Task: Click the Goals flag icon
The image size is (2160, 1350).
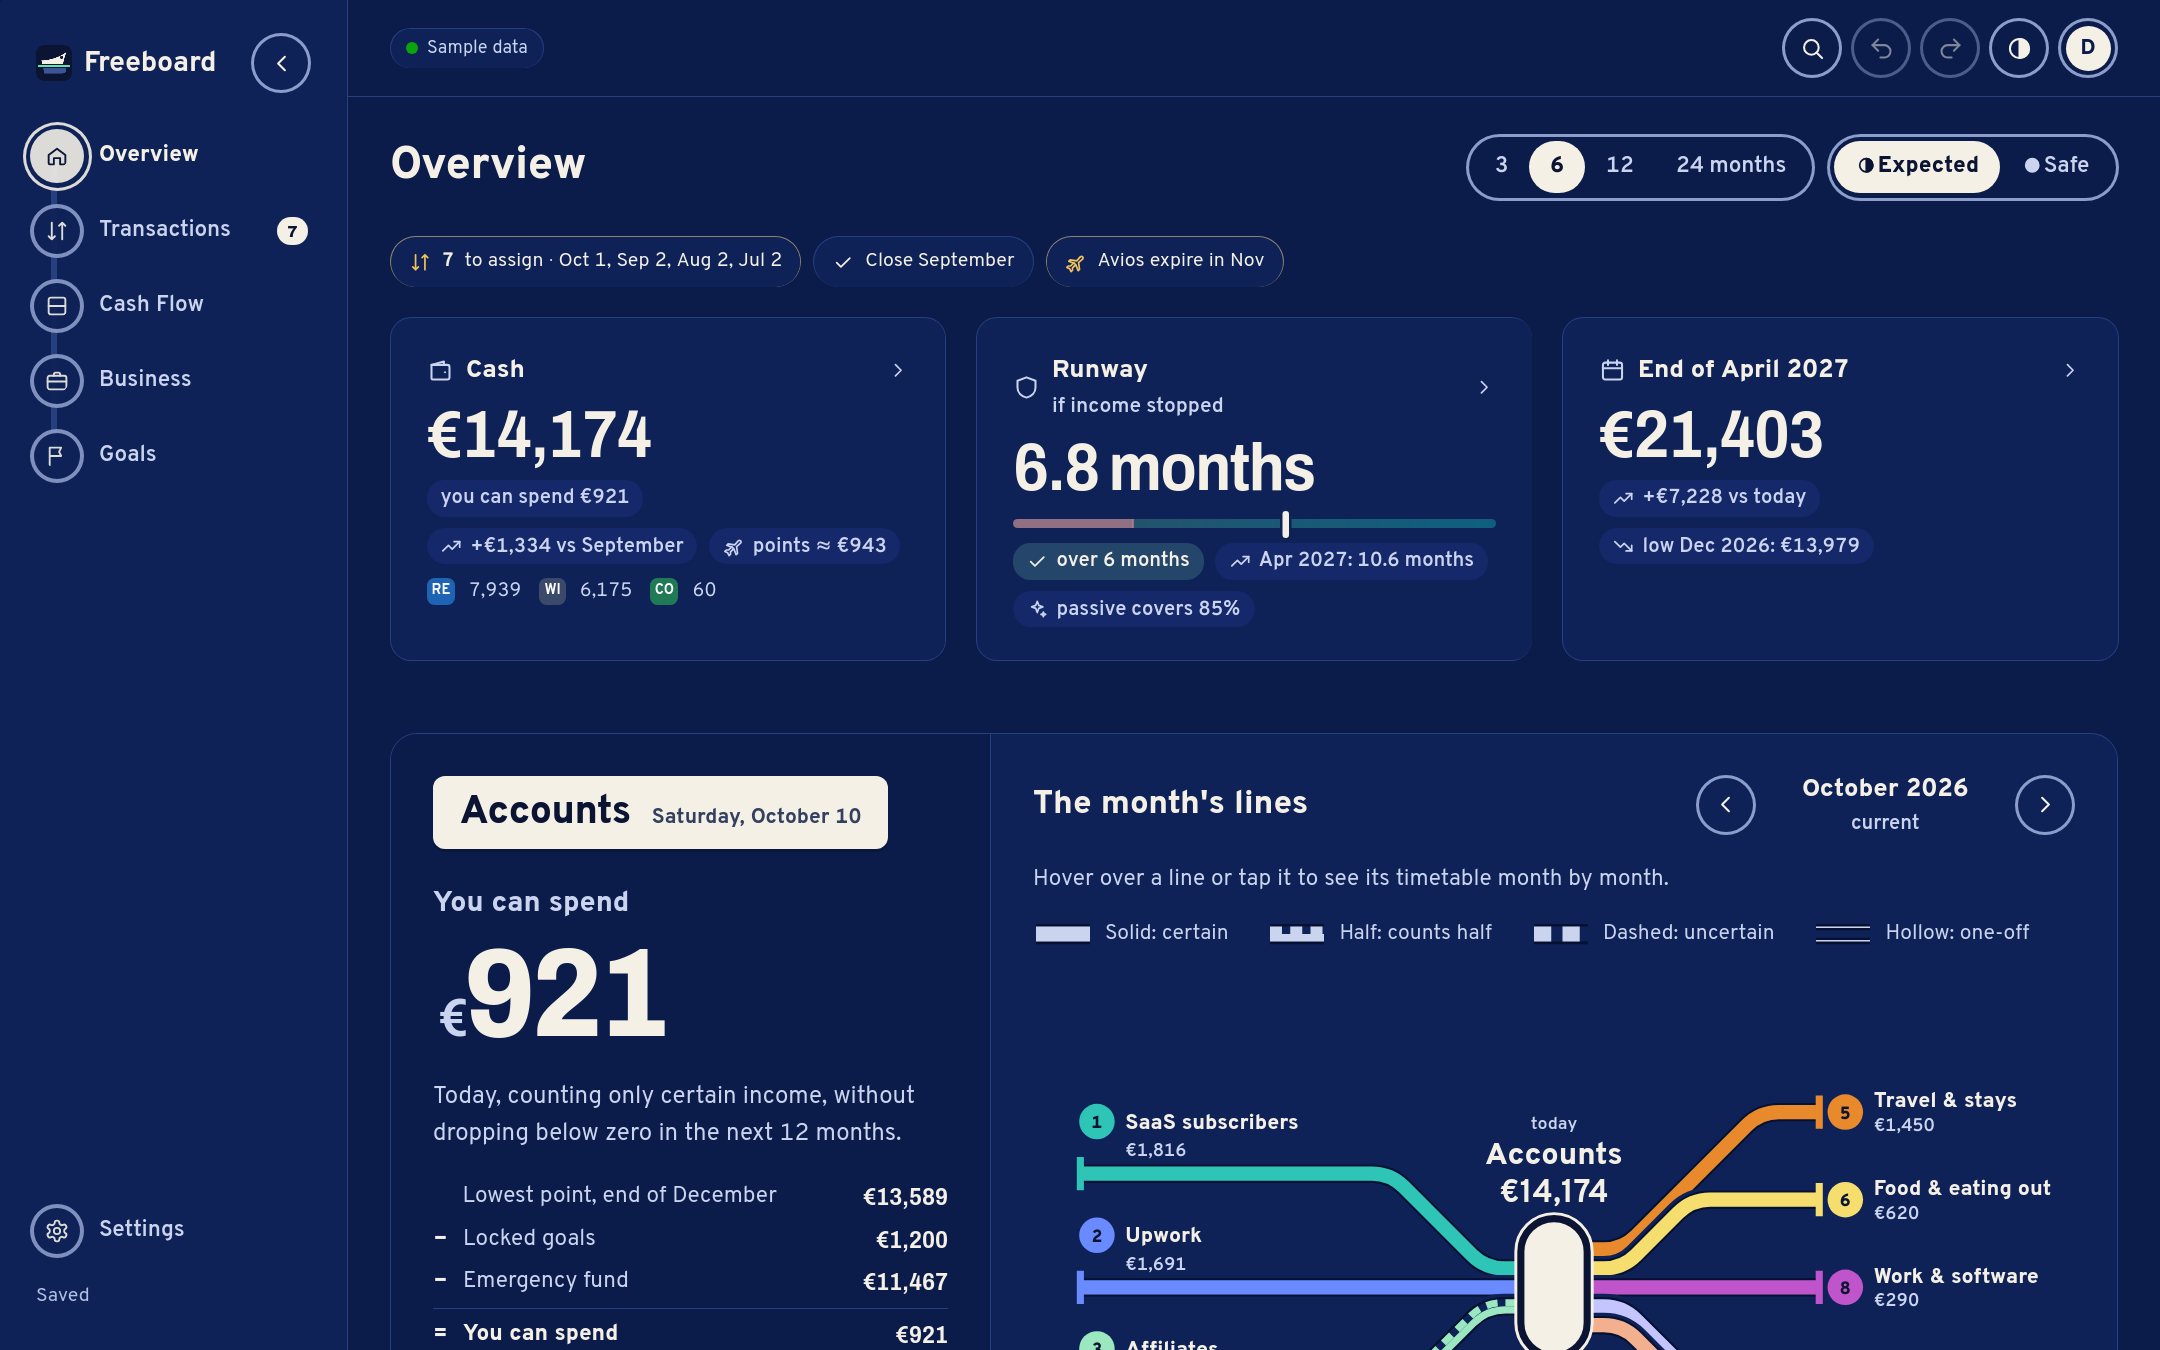Action: pyautogui.click(x=57, y=456)
